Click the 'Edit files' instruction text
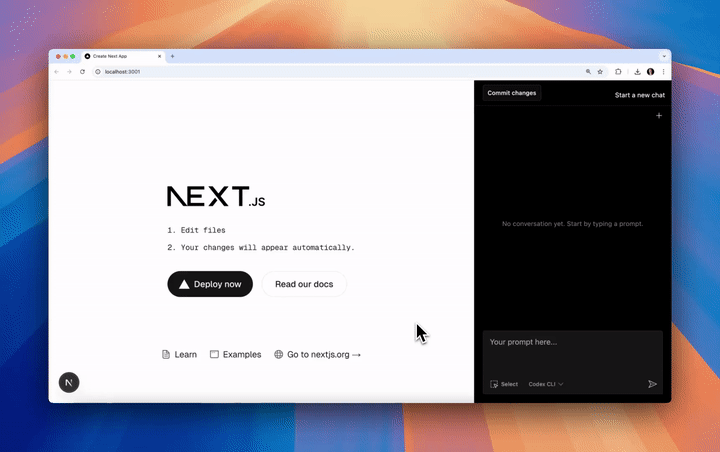720x452 pixels. 203,230
